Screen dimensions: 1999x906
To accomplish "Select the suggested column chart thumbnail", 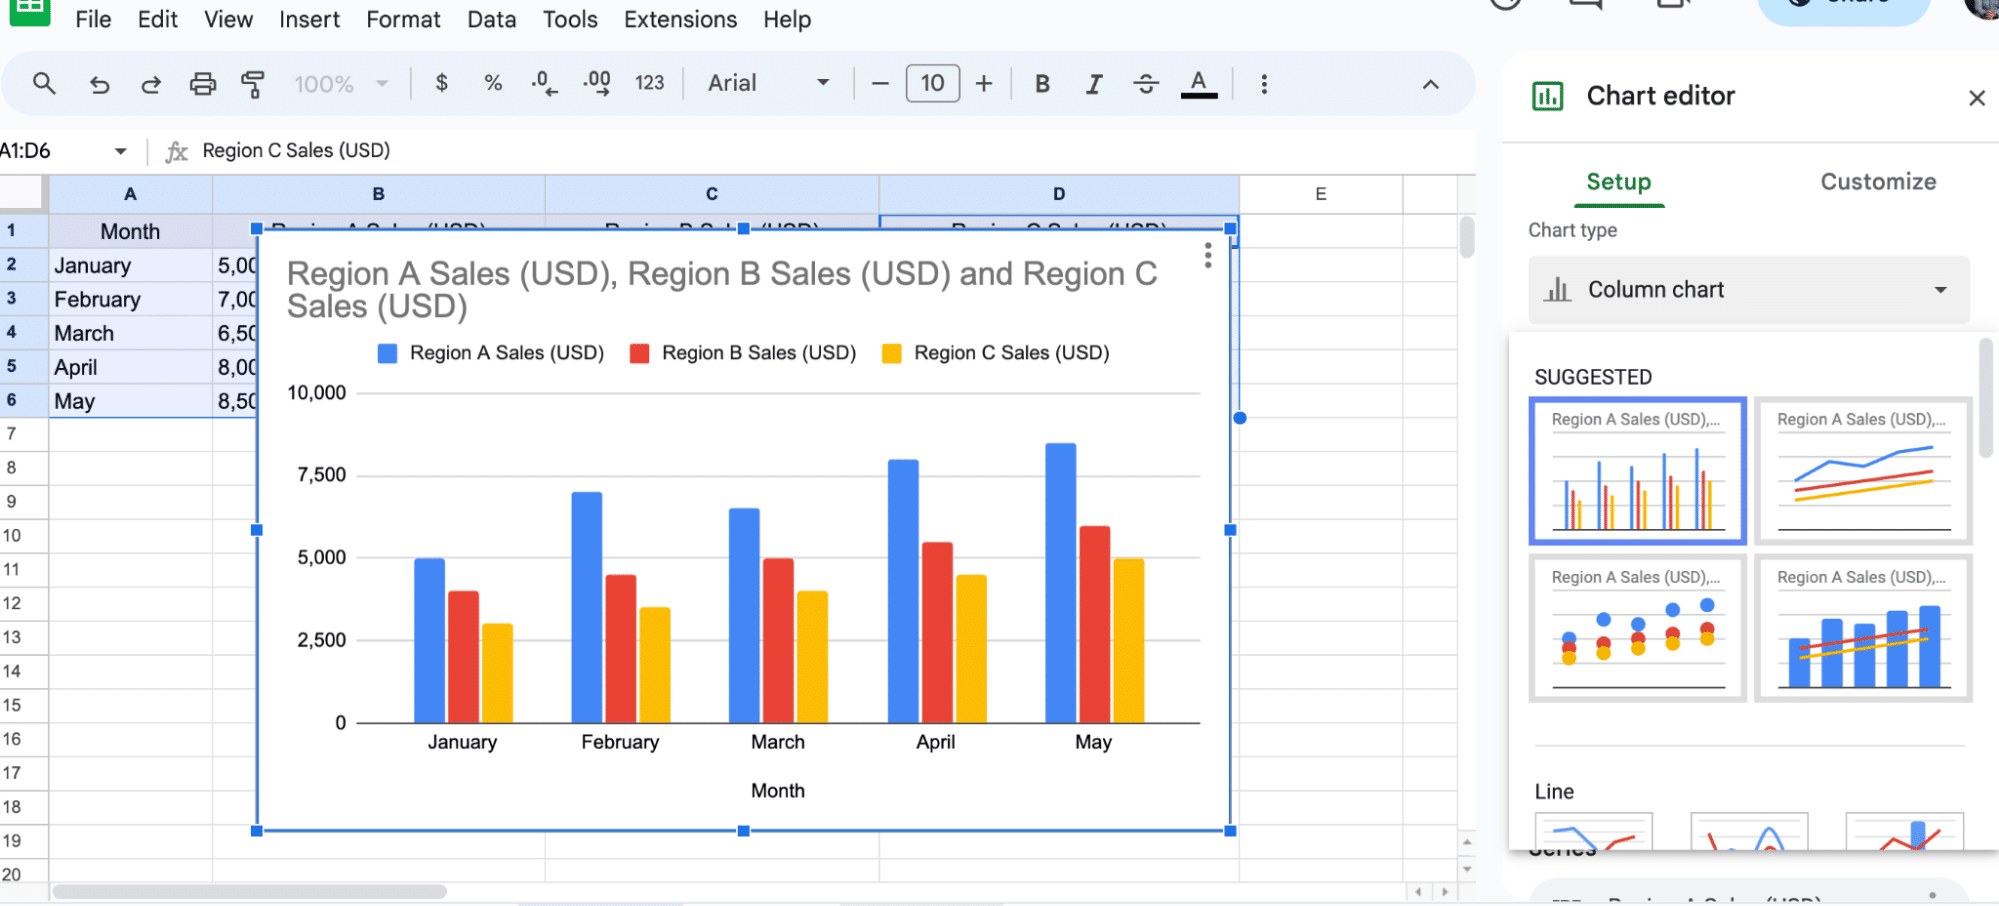I will click(1637, 471).
